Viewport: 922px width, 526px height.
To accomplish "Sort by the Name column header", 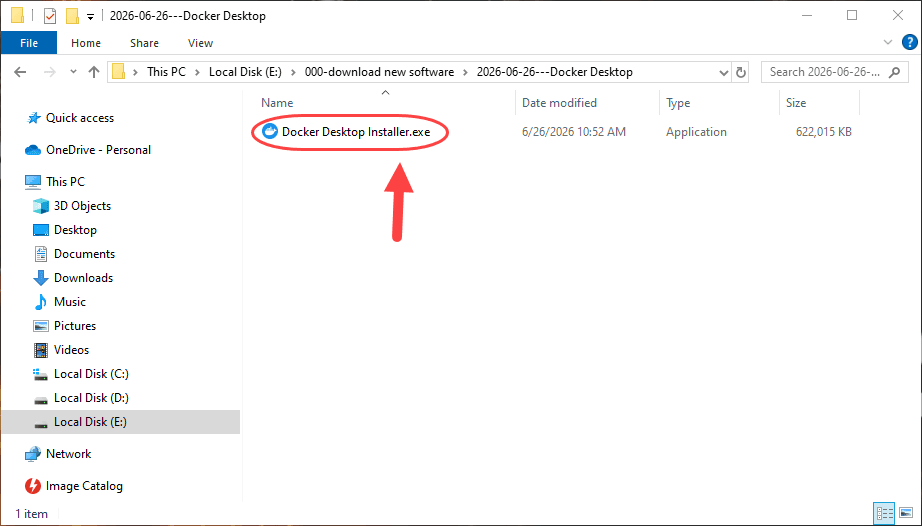I will (x=277, y=103).
